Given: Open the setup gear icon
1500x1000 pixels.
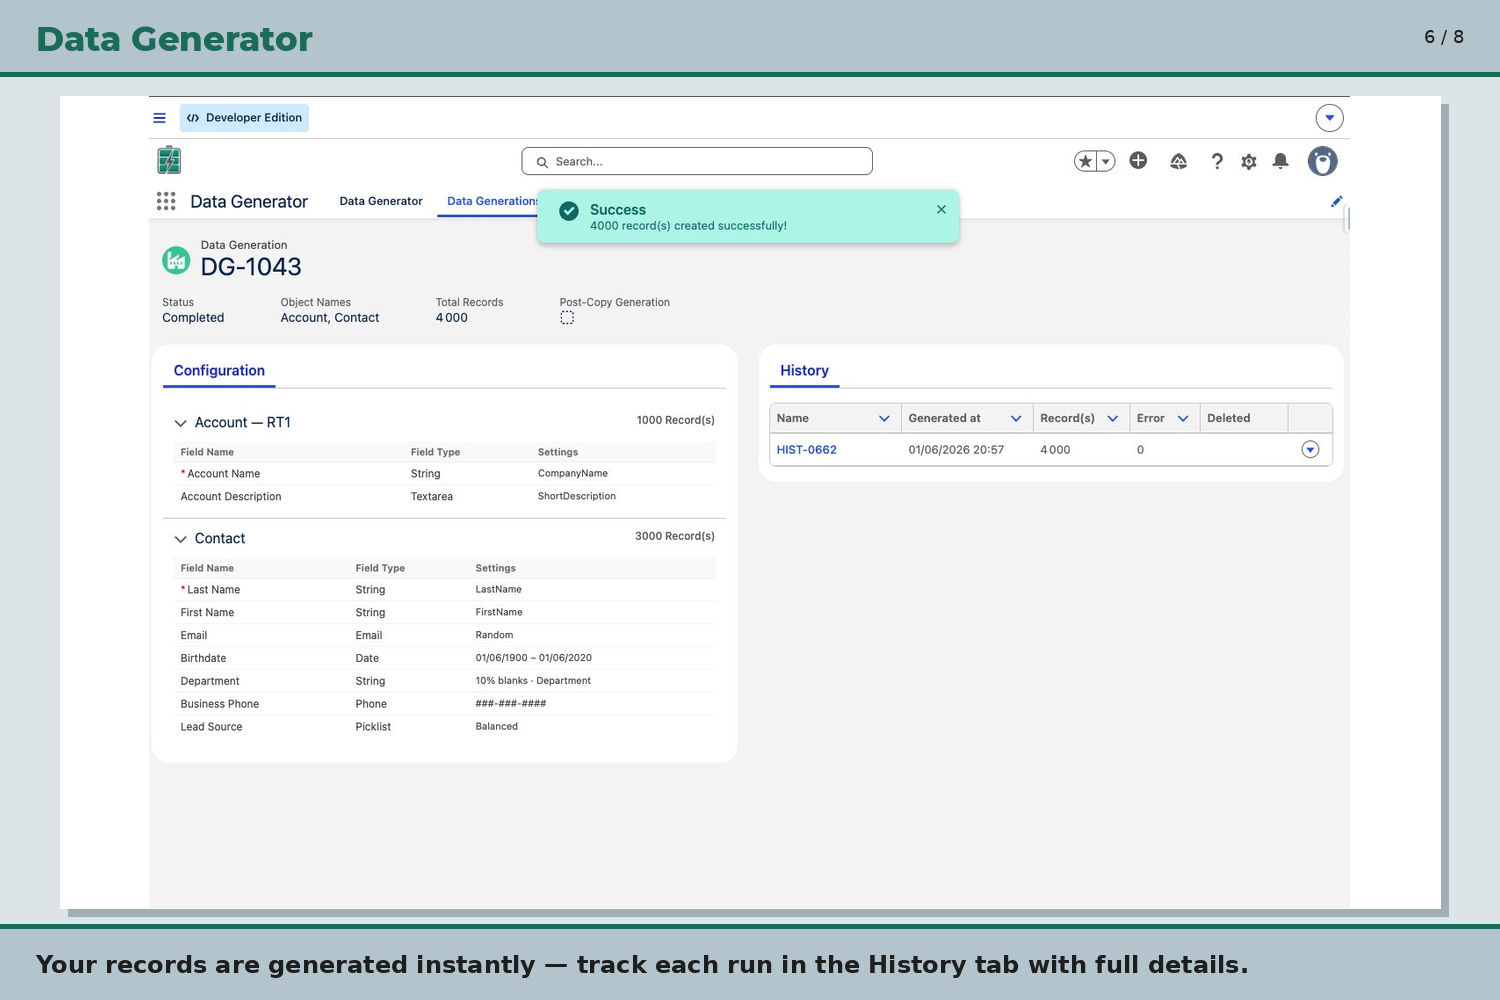Looking at the screenshot, I should tap(1249, 161).
